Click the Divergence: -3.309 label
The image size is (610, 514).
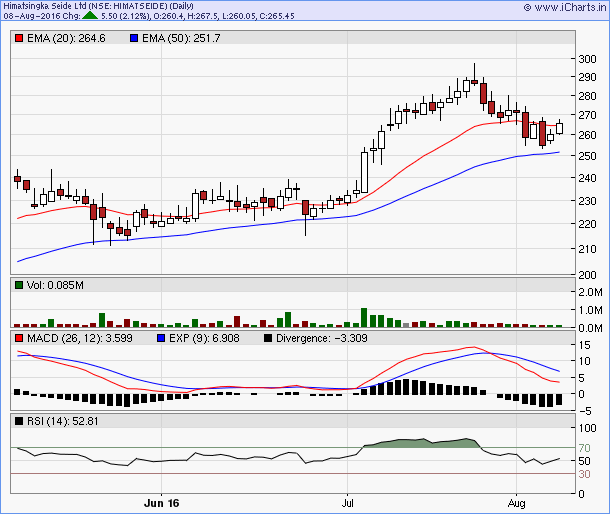pos(321,338)
